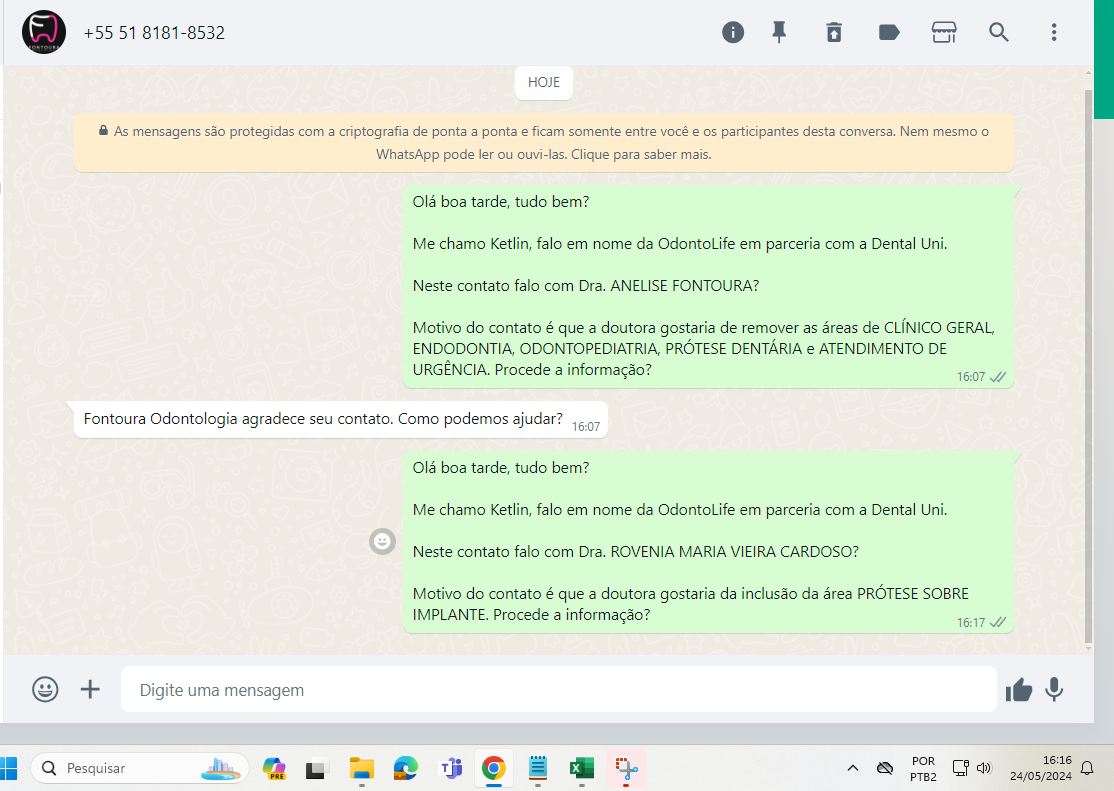Open Notepad from the taskbar
The height and width of the screenshot is (791, 1114).
[538, 768]
